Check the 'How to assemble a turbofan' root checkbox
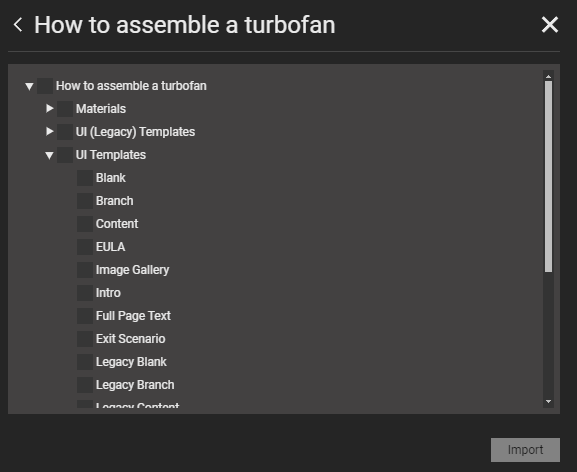The image size is (577, 472). tap(45, 86)
